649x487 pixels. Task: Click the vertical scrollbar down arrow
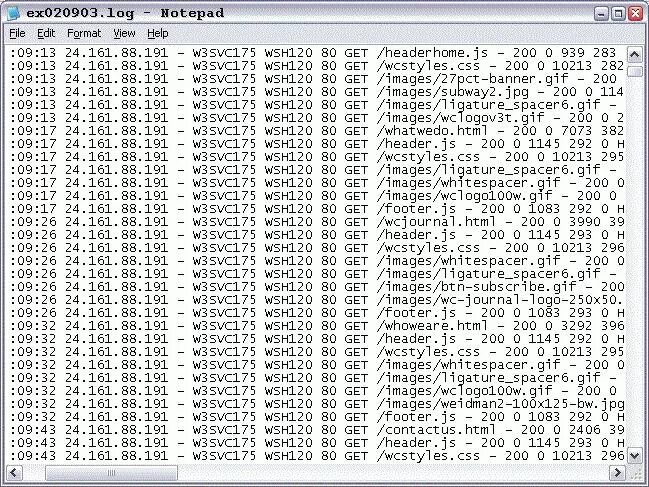point(635,456)
